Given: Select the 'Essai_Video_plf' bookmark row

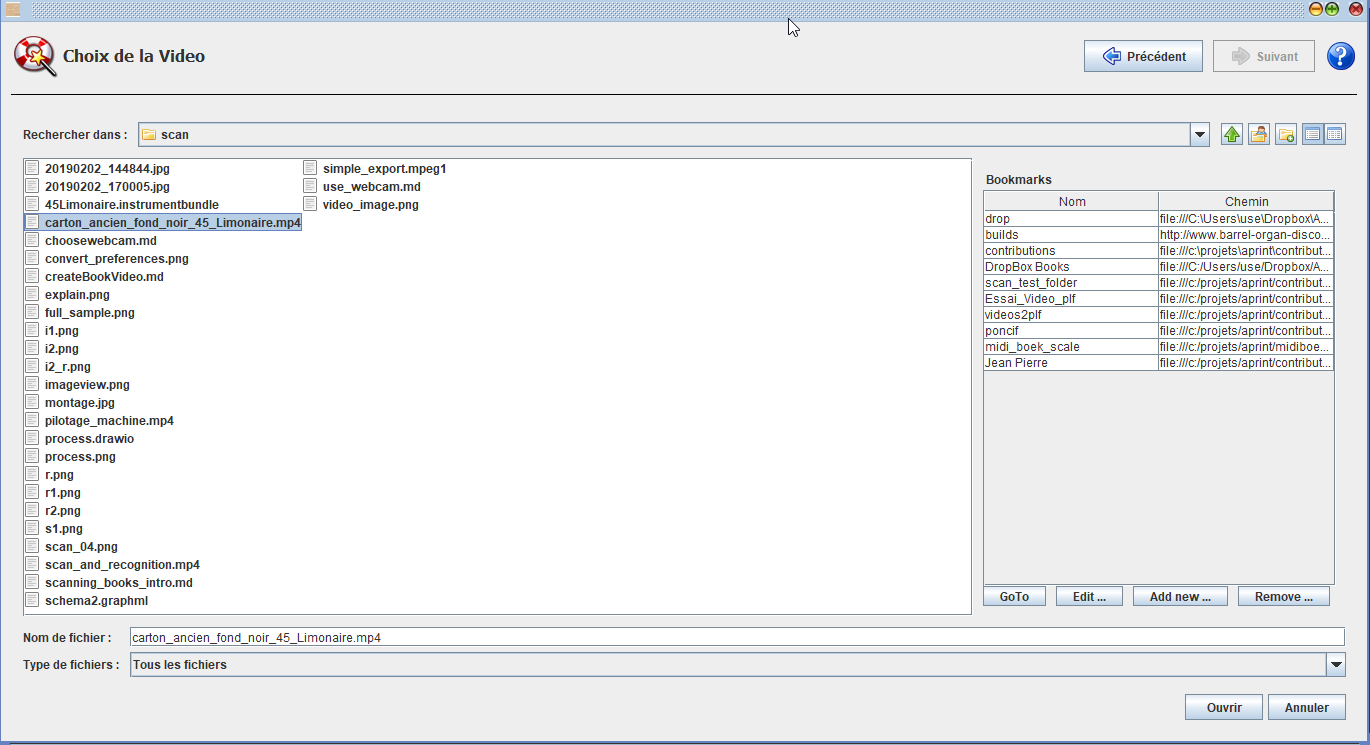Looking at the screenshot, I should (x=1071, y=299).
